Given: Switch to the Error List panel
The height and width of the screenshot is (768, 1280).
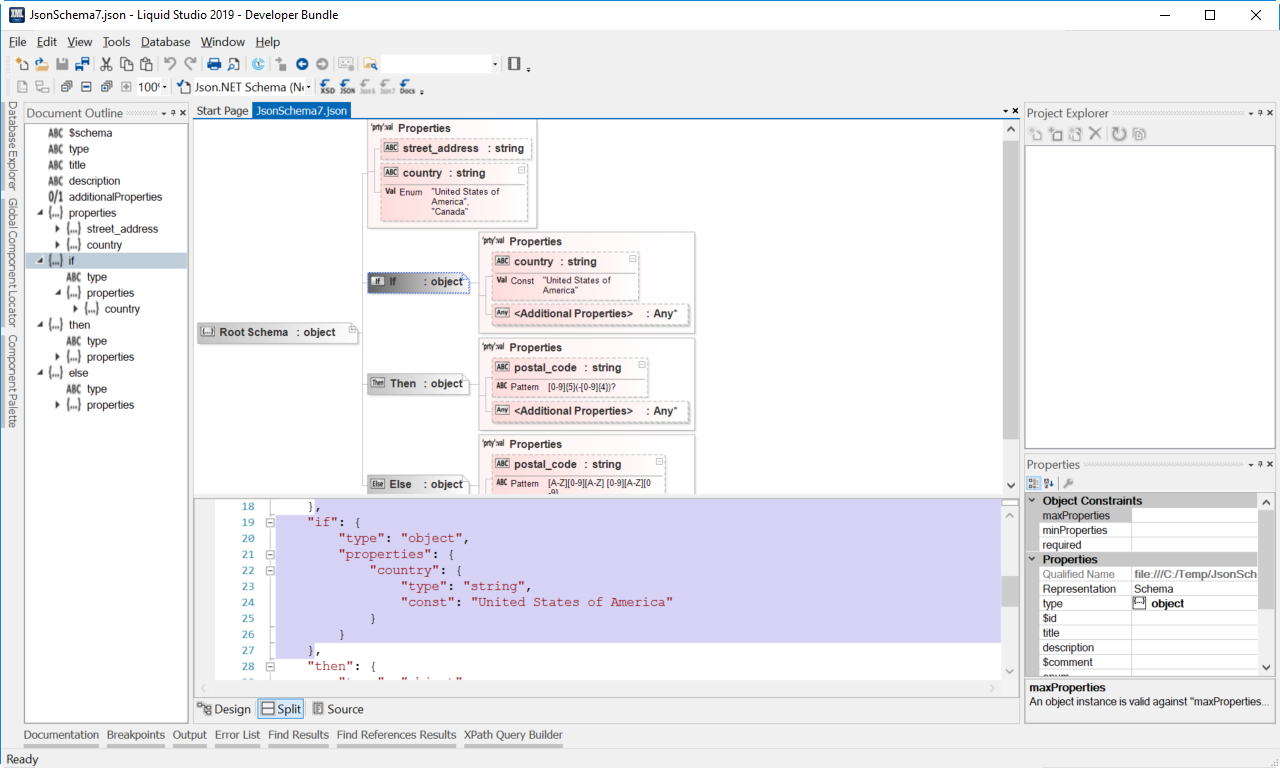Looking at the screenshot, I should pyautogui.click(x=236, y=735).
